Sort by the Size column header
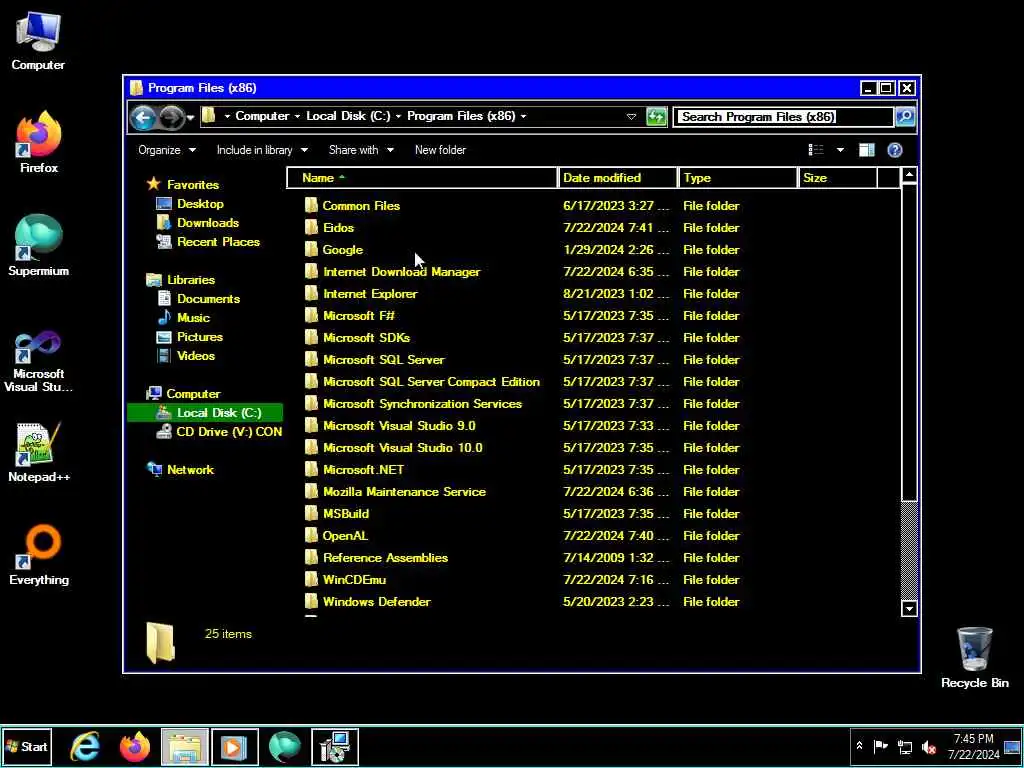 [x=837, y=178]
